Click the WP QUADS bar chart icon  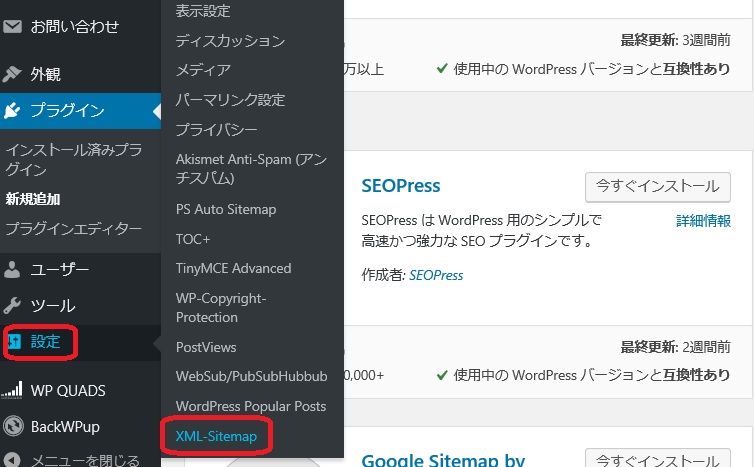click(13, 391)
